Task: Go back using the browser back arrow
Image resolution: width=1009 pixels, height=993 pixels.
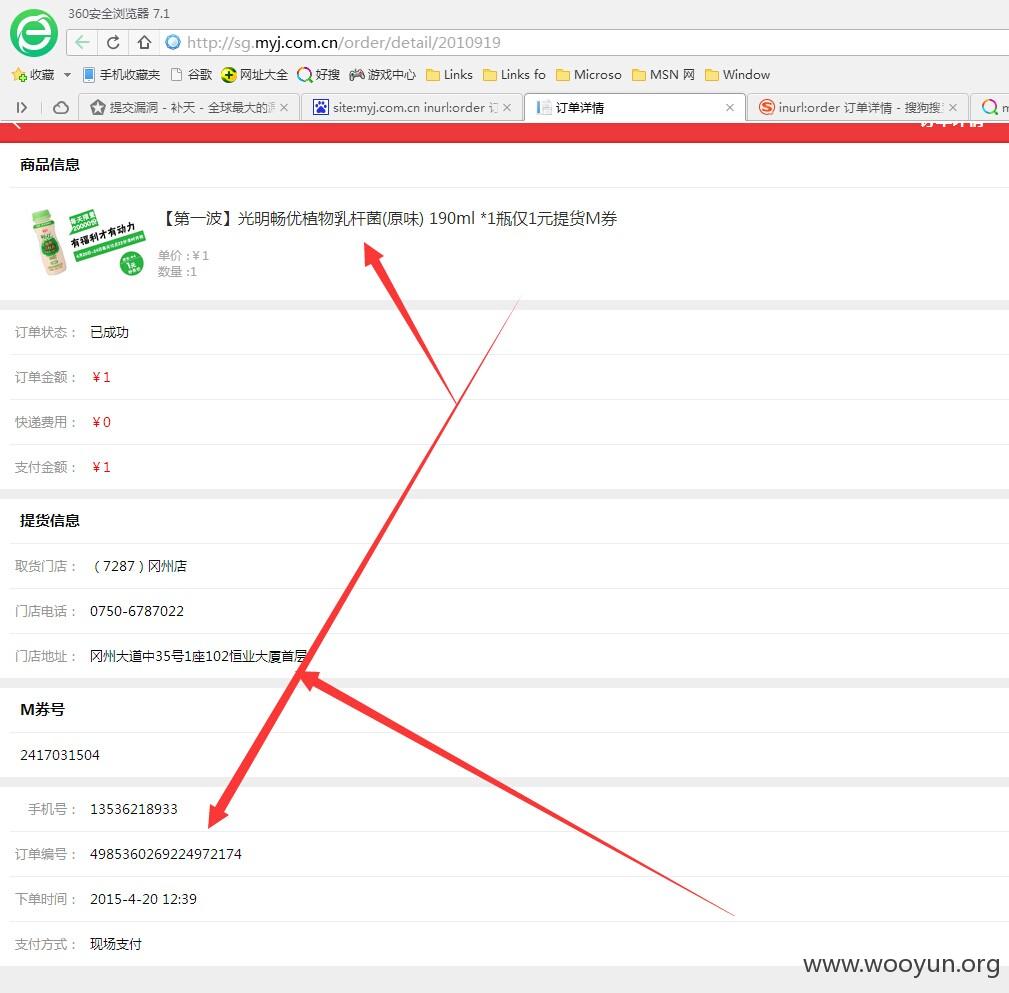Action: click(82, 42)
